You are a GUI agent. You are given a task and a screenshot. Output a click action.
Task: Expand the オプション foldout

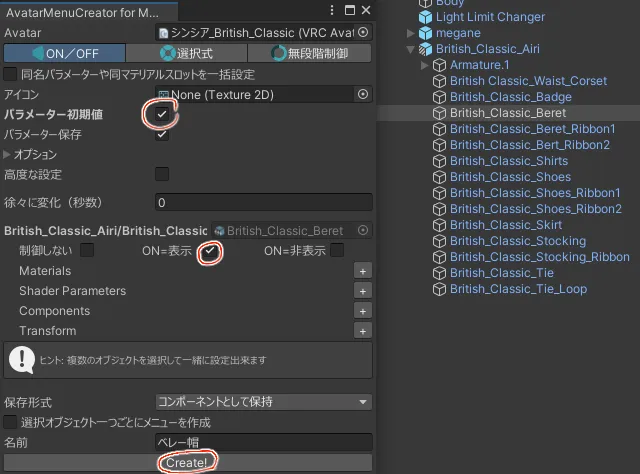coord(8,155)
